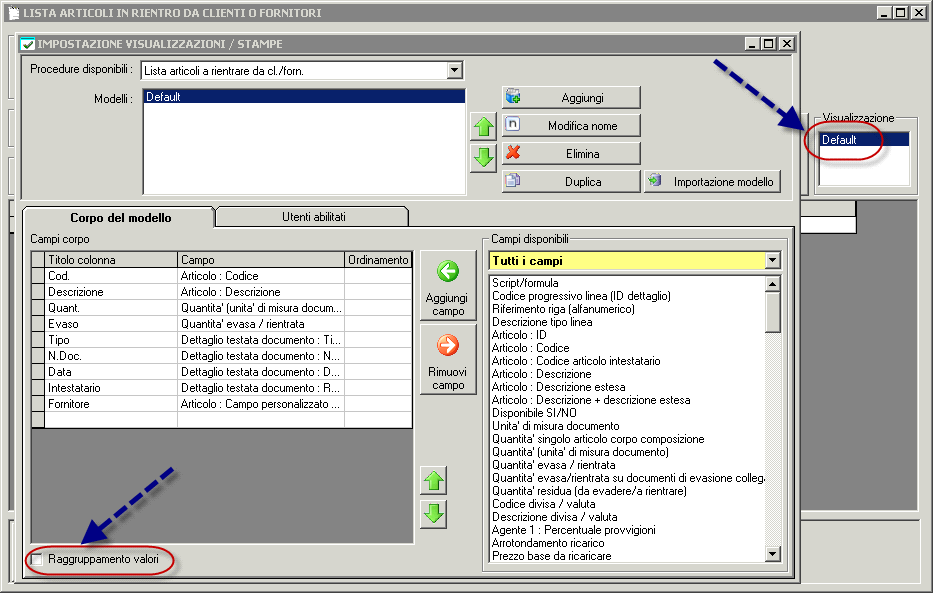
Task: Minimize the Lista Articoli in Rientro window
Action: pyautogui.click(x=884, y=12)
